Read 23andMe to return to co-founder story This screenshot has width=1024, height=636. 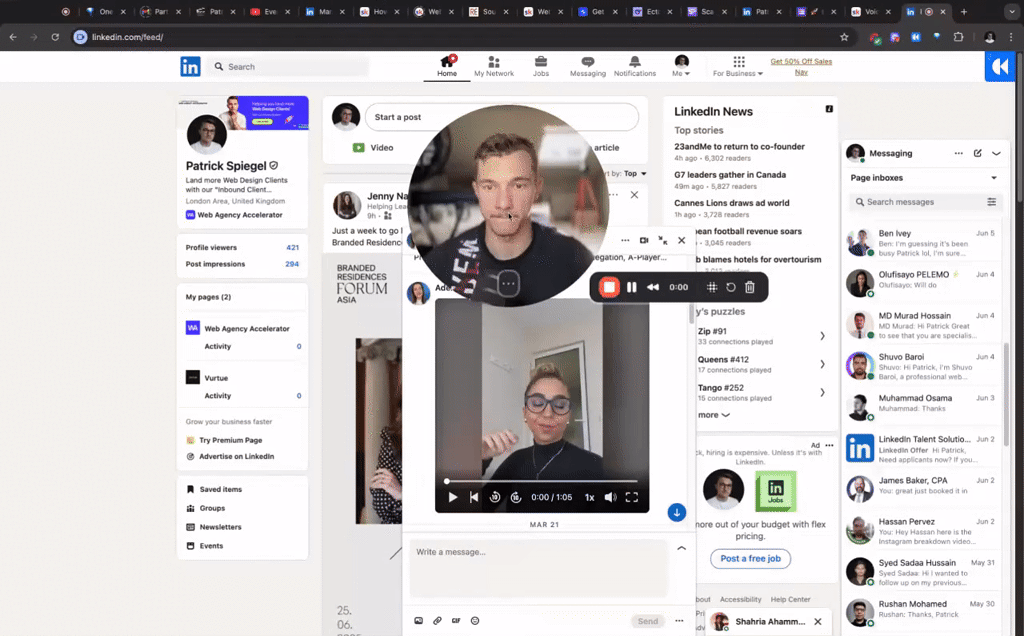[739, 147]
